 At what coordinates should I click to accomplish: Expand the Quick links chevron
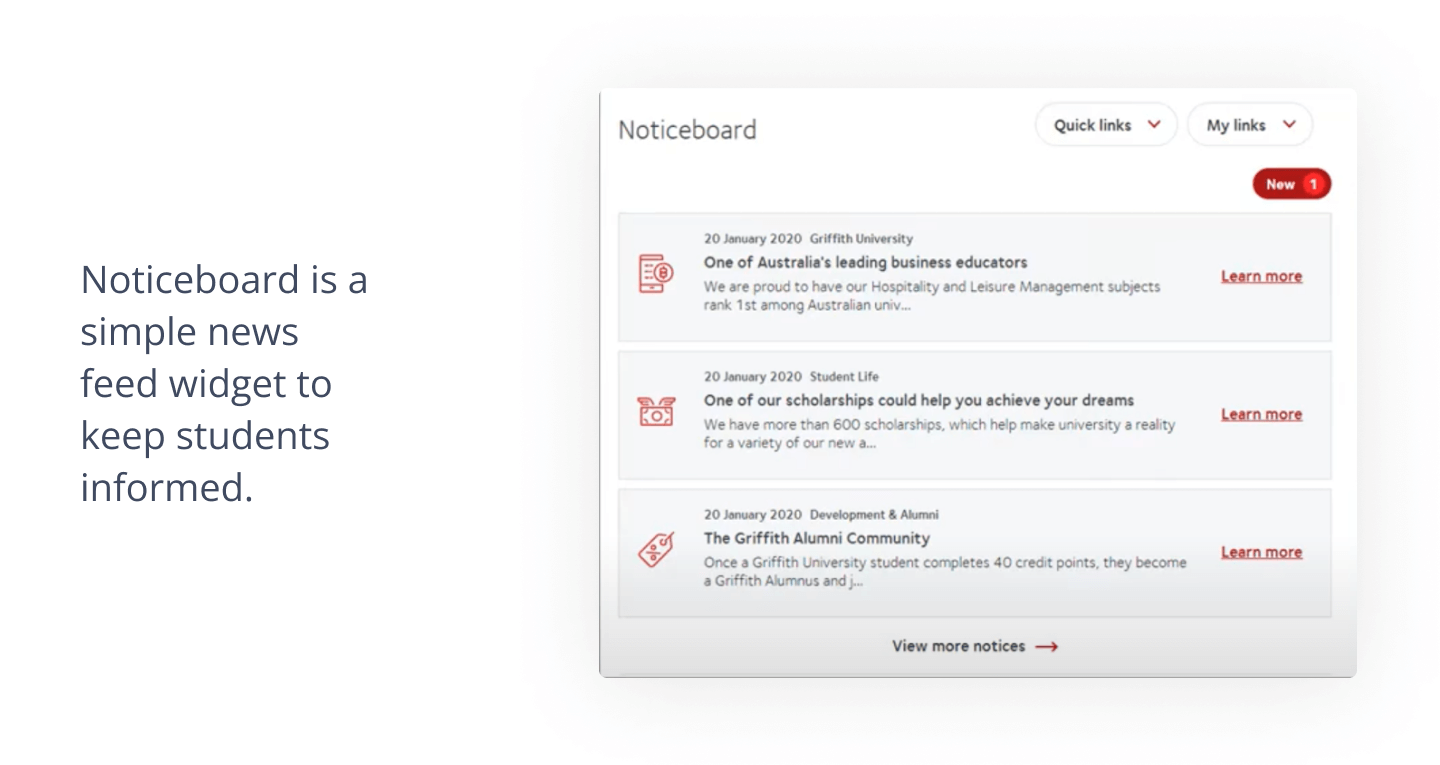[x=1154, y=125]
